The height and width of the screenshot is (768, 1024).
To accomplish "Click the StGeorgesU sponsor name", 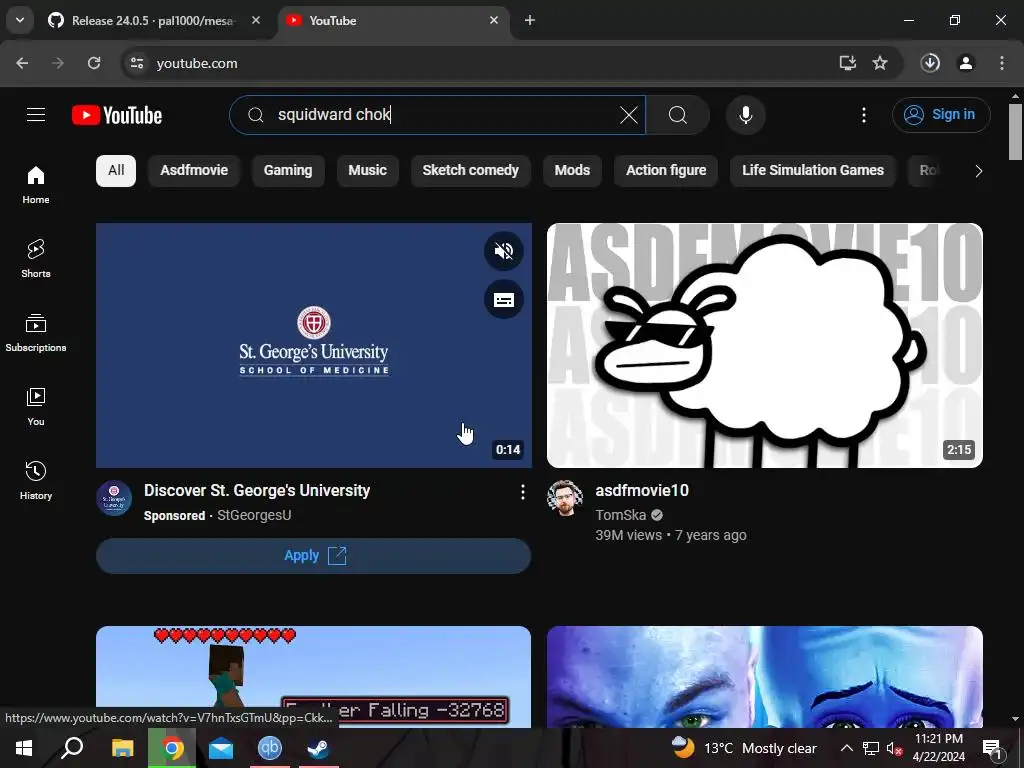I will point(254,515).
